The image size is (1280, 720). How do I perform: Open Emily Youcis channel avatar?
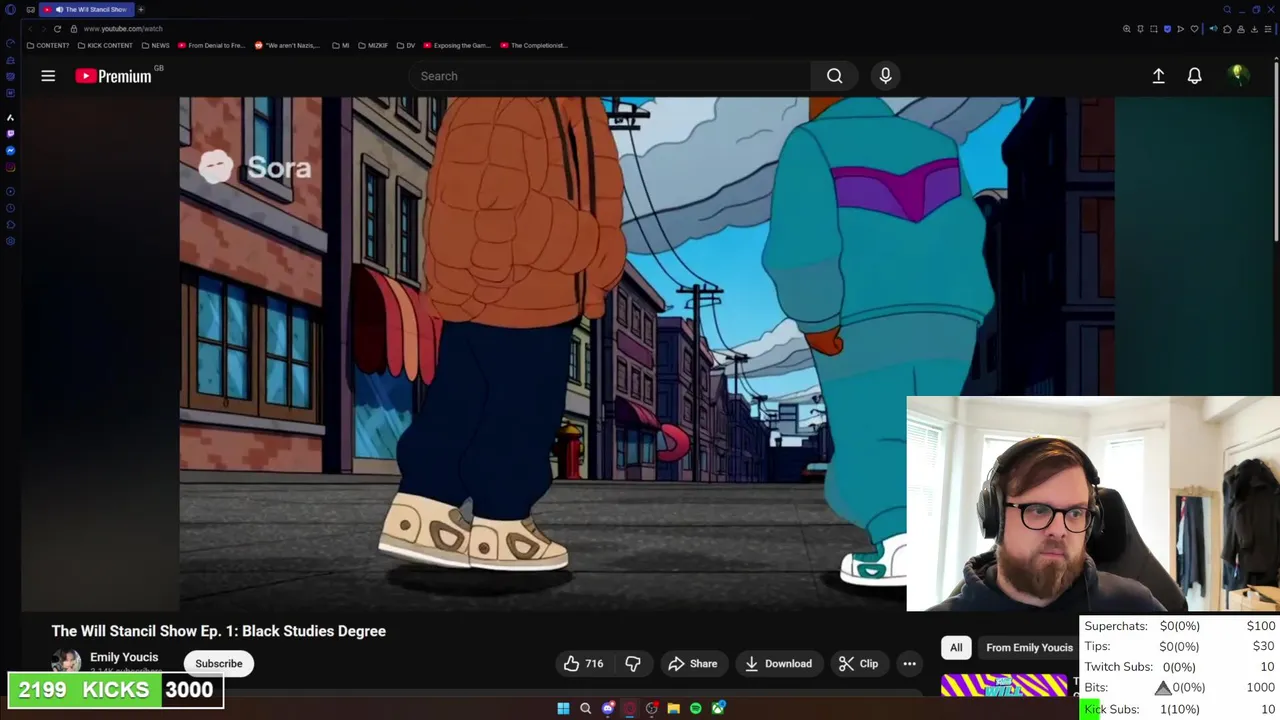click(66, 662)
